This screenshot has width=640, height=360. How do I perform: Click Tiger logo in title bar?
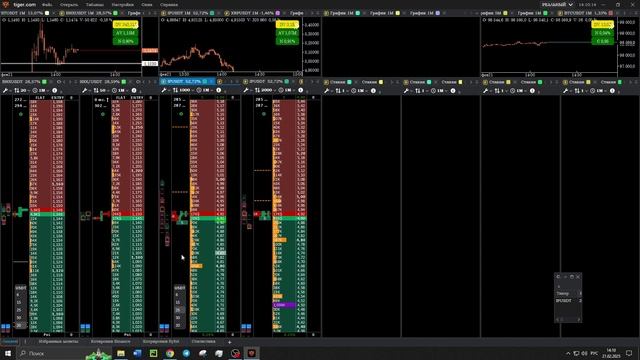point(6,4)
